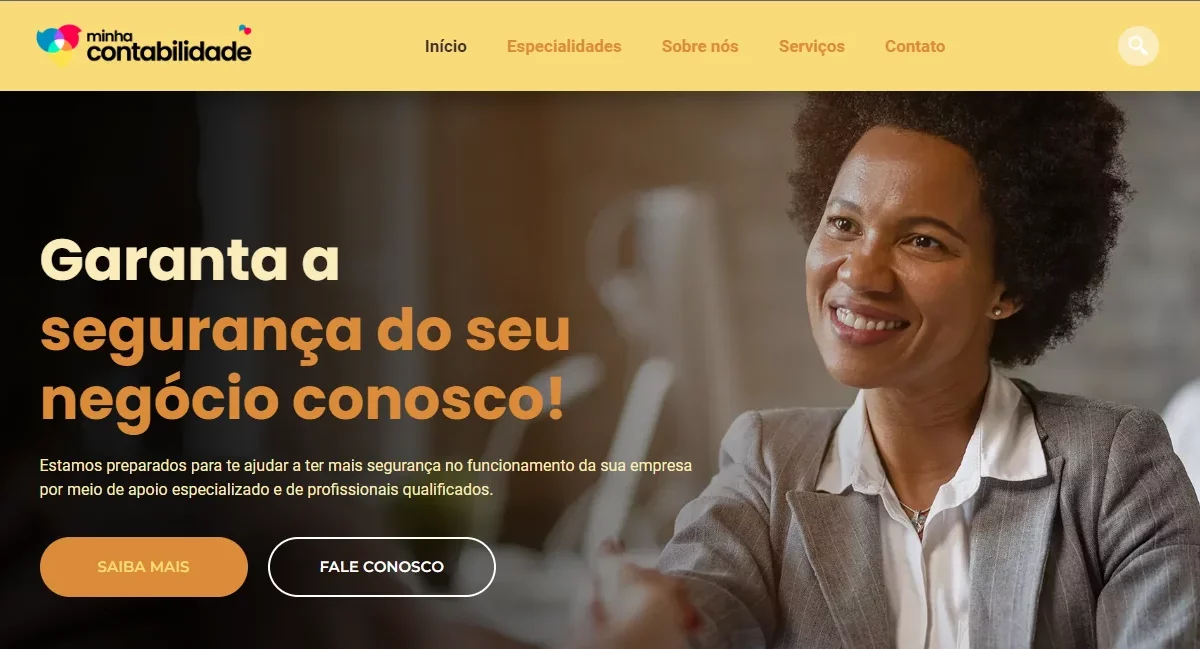Open the Especialidades menu item

pos(564,46)
